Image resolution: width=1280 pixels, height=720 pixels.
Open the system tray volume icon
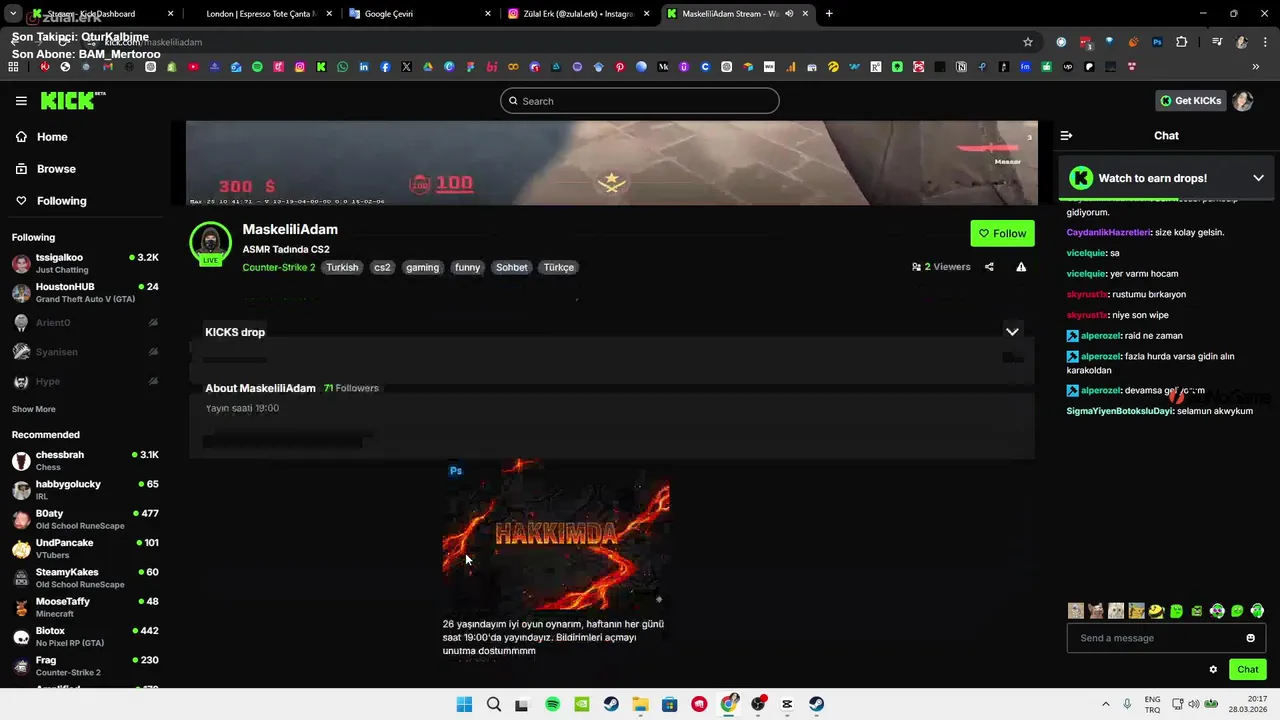(x=1194, y=704)
